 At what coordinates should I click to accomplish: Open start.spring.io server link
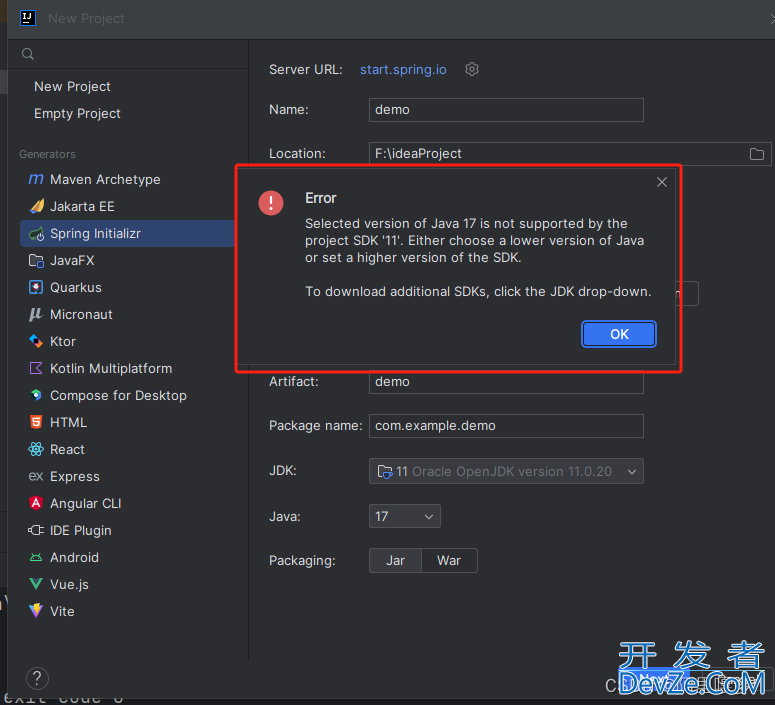[403, 70]
